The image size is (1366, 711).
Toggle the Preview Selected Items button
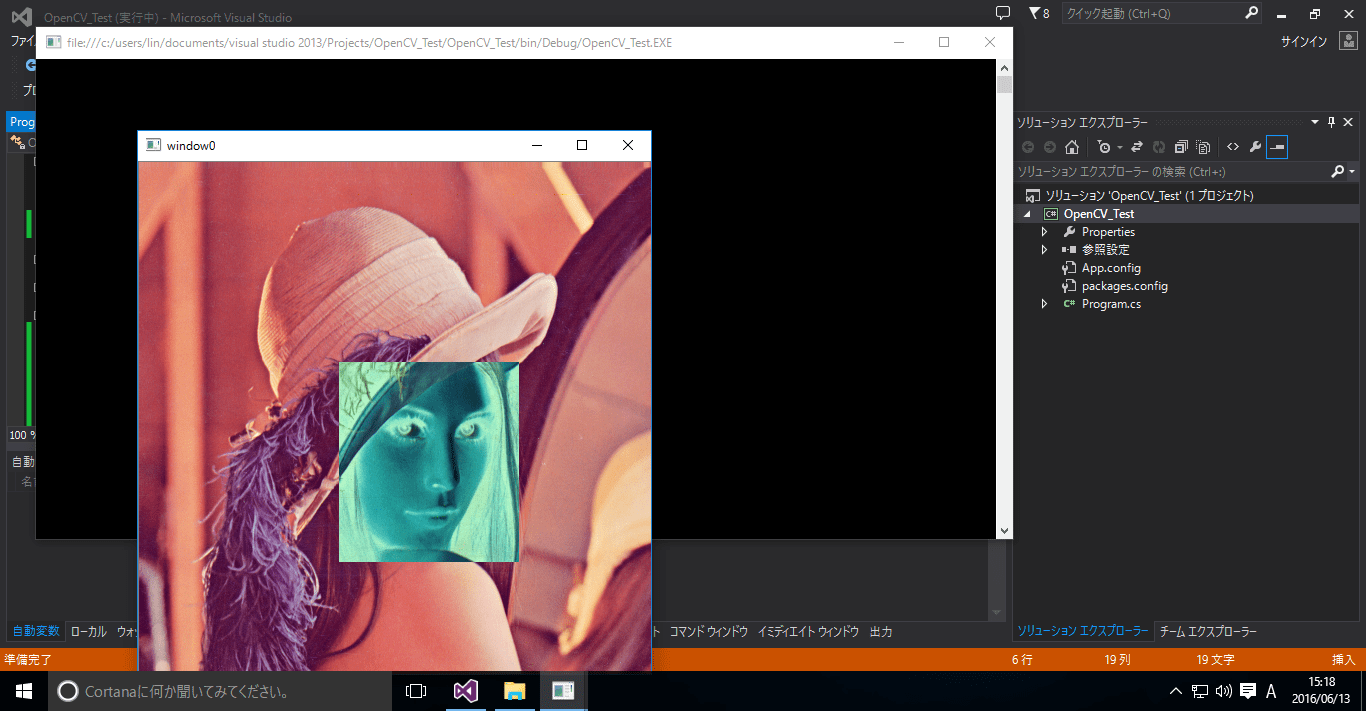pyautogui.click(x=1277, y=146)
